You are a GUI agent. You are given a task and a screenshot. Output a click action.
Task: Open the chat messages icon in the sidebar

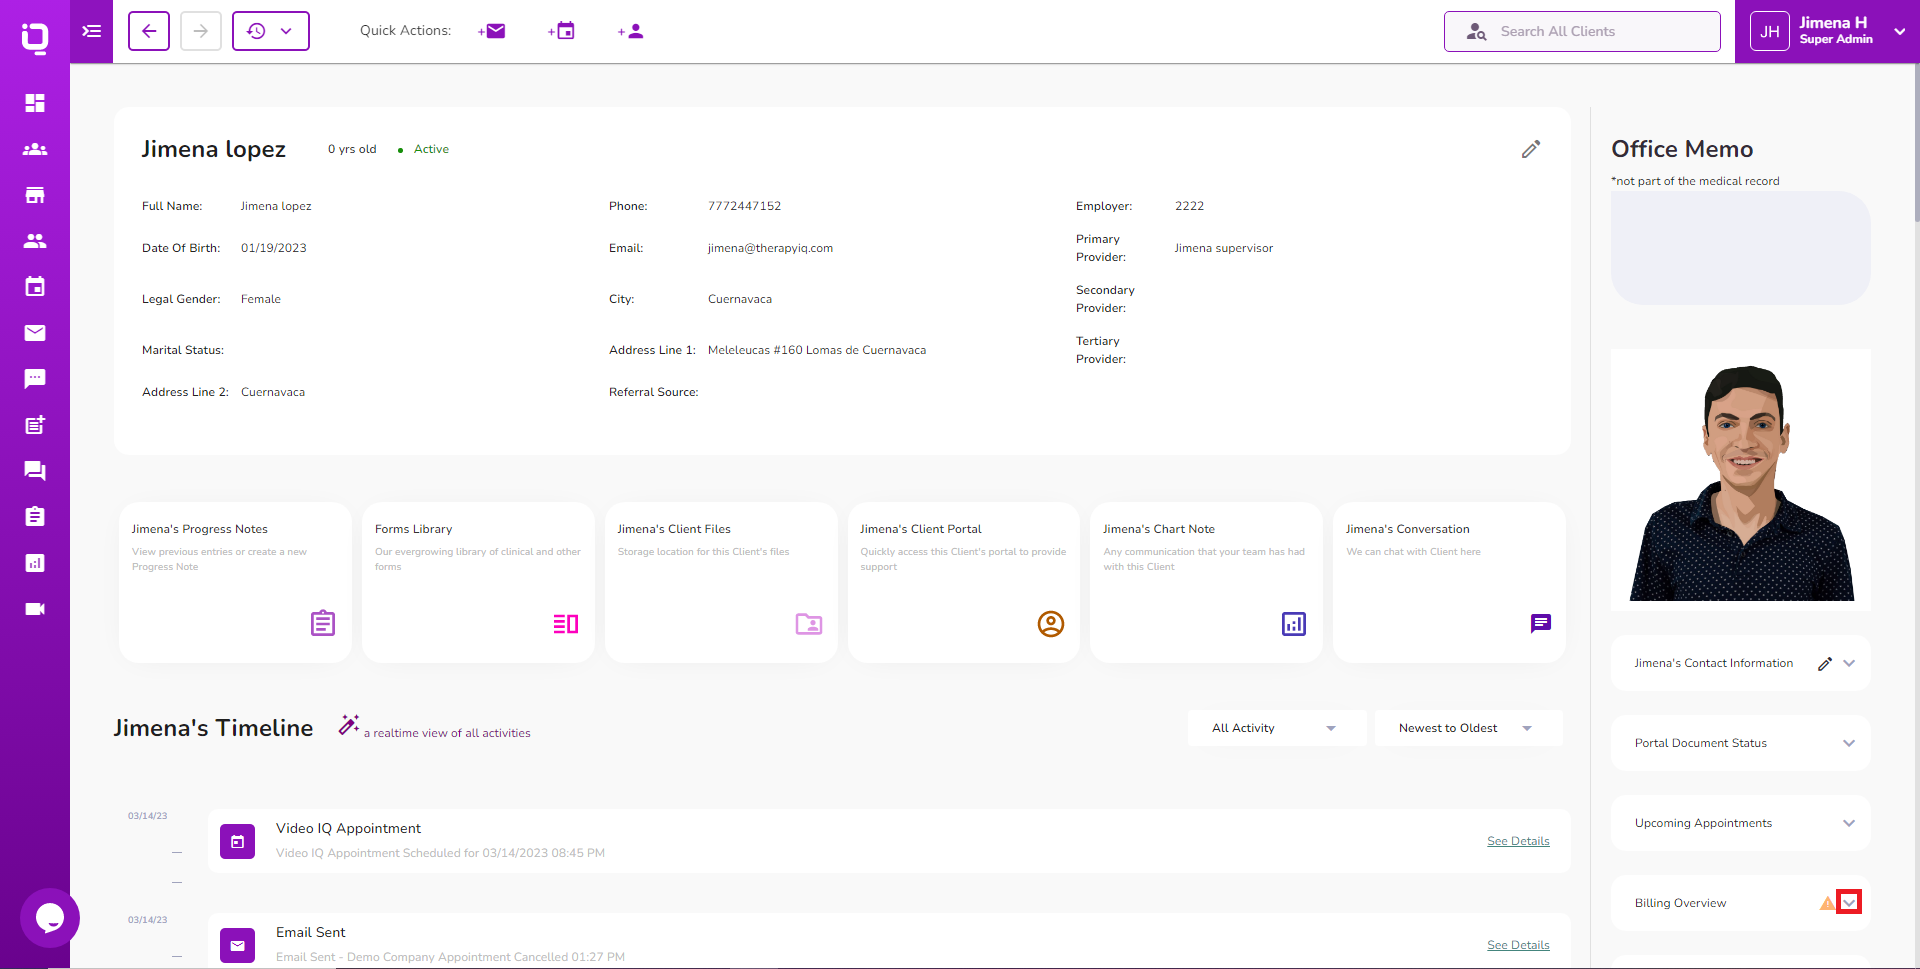click(x=35, y=379)
